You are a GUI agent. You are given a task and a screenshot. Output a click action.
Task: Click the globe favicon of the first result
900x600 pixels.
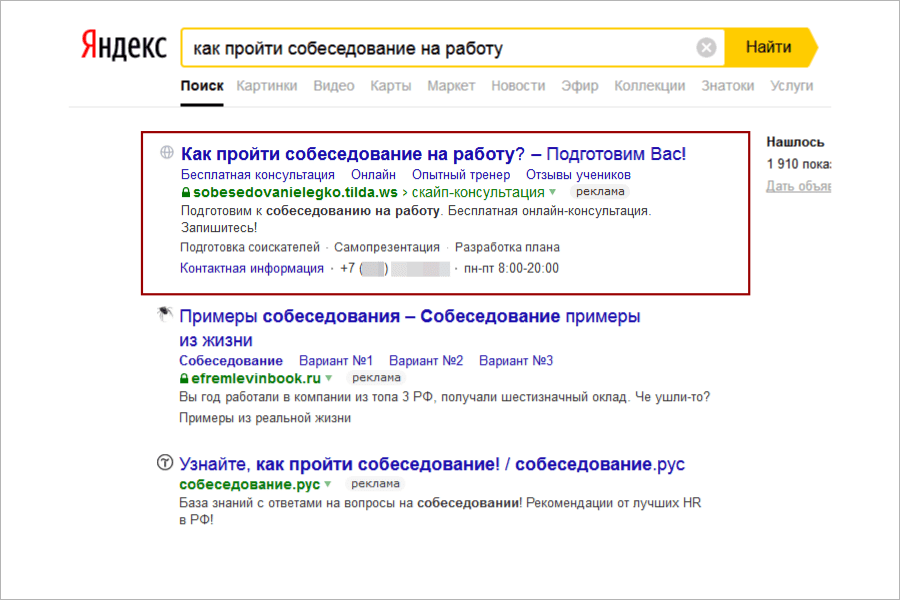[166, 153]
